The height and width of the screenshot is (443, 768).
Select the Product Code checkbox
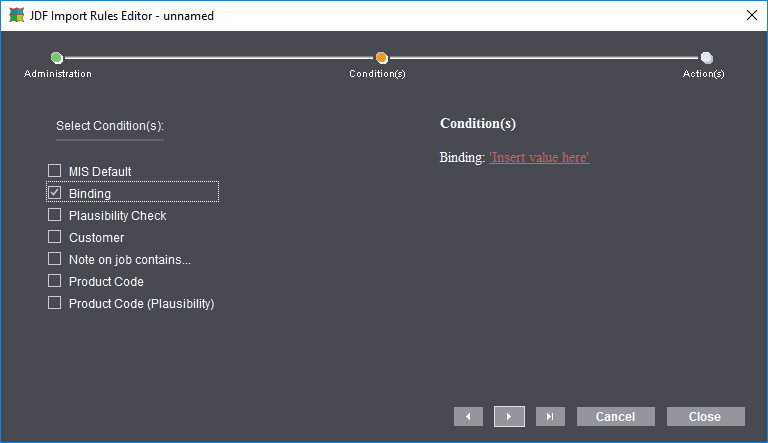[55, 281]
